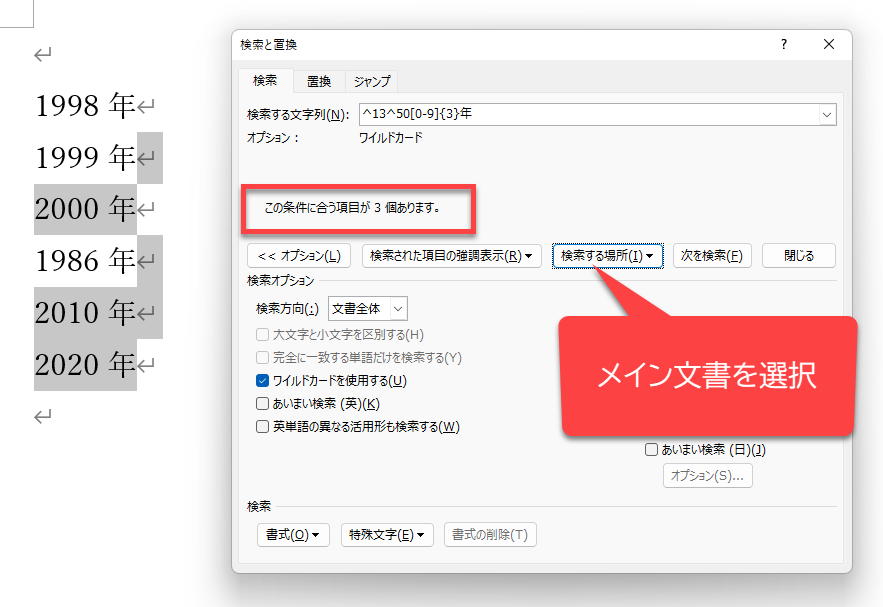This screenshot has height=607, width=883.
Task: Click the help question mark icon
Action: point(784,44)
